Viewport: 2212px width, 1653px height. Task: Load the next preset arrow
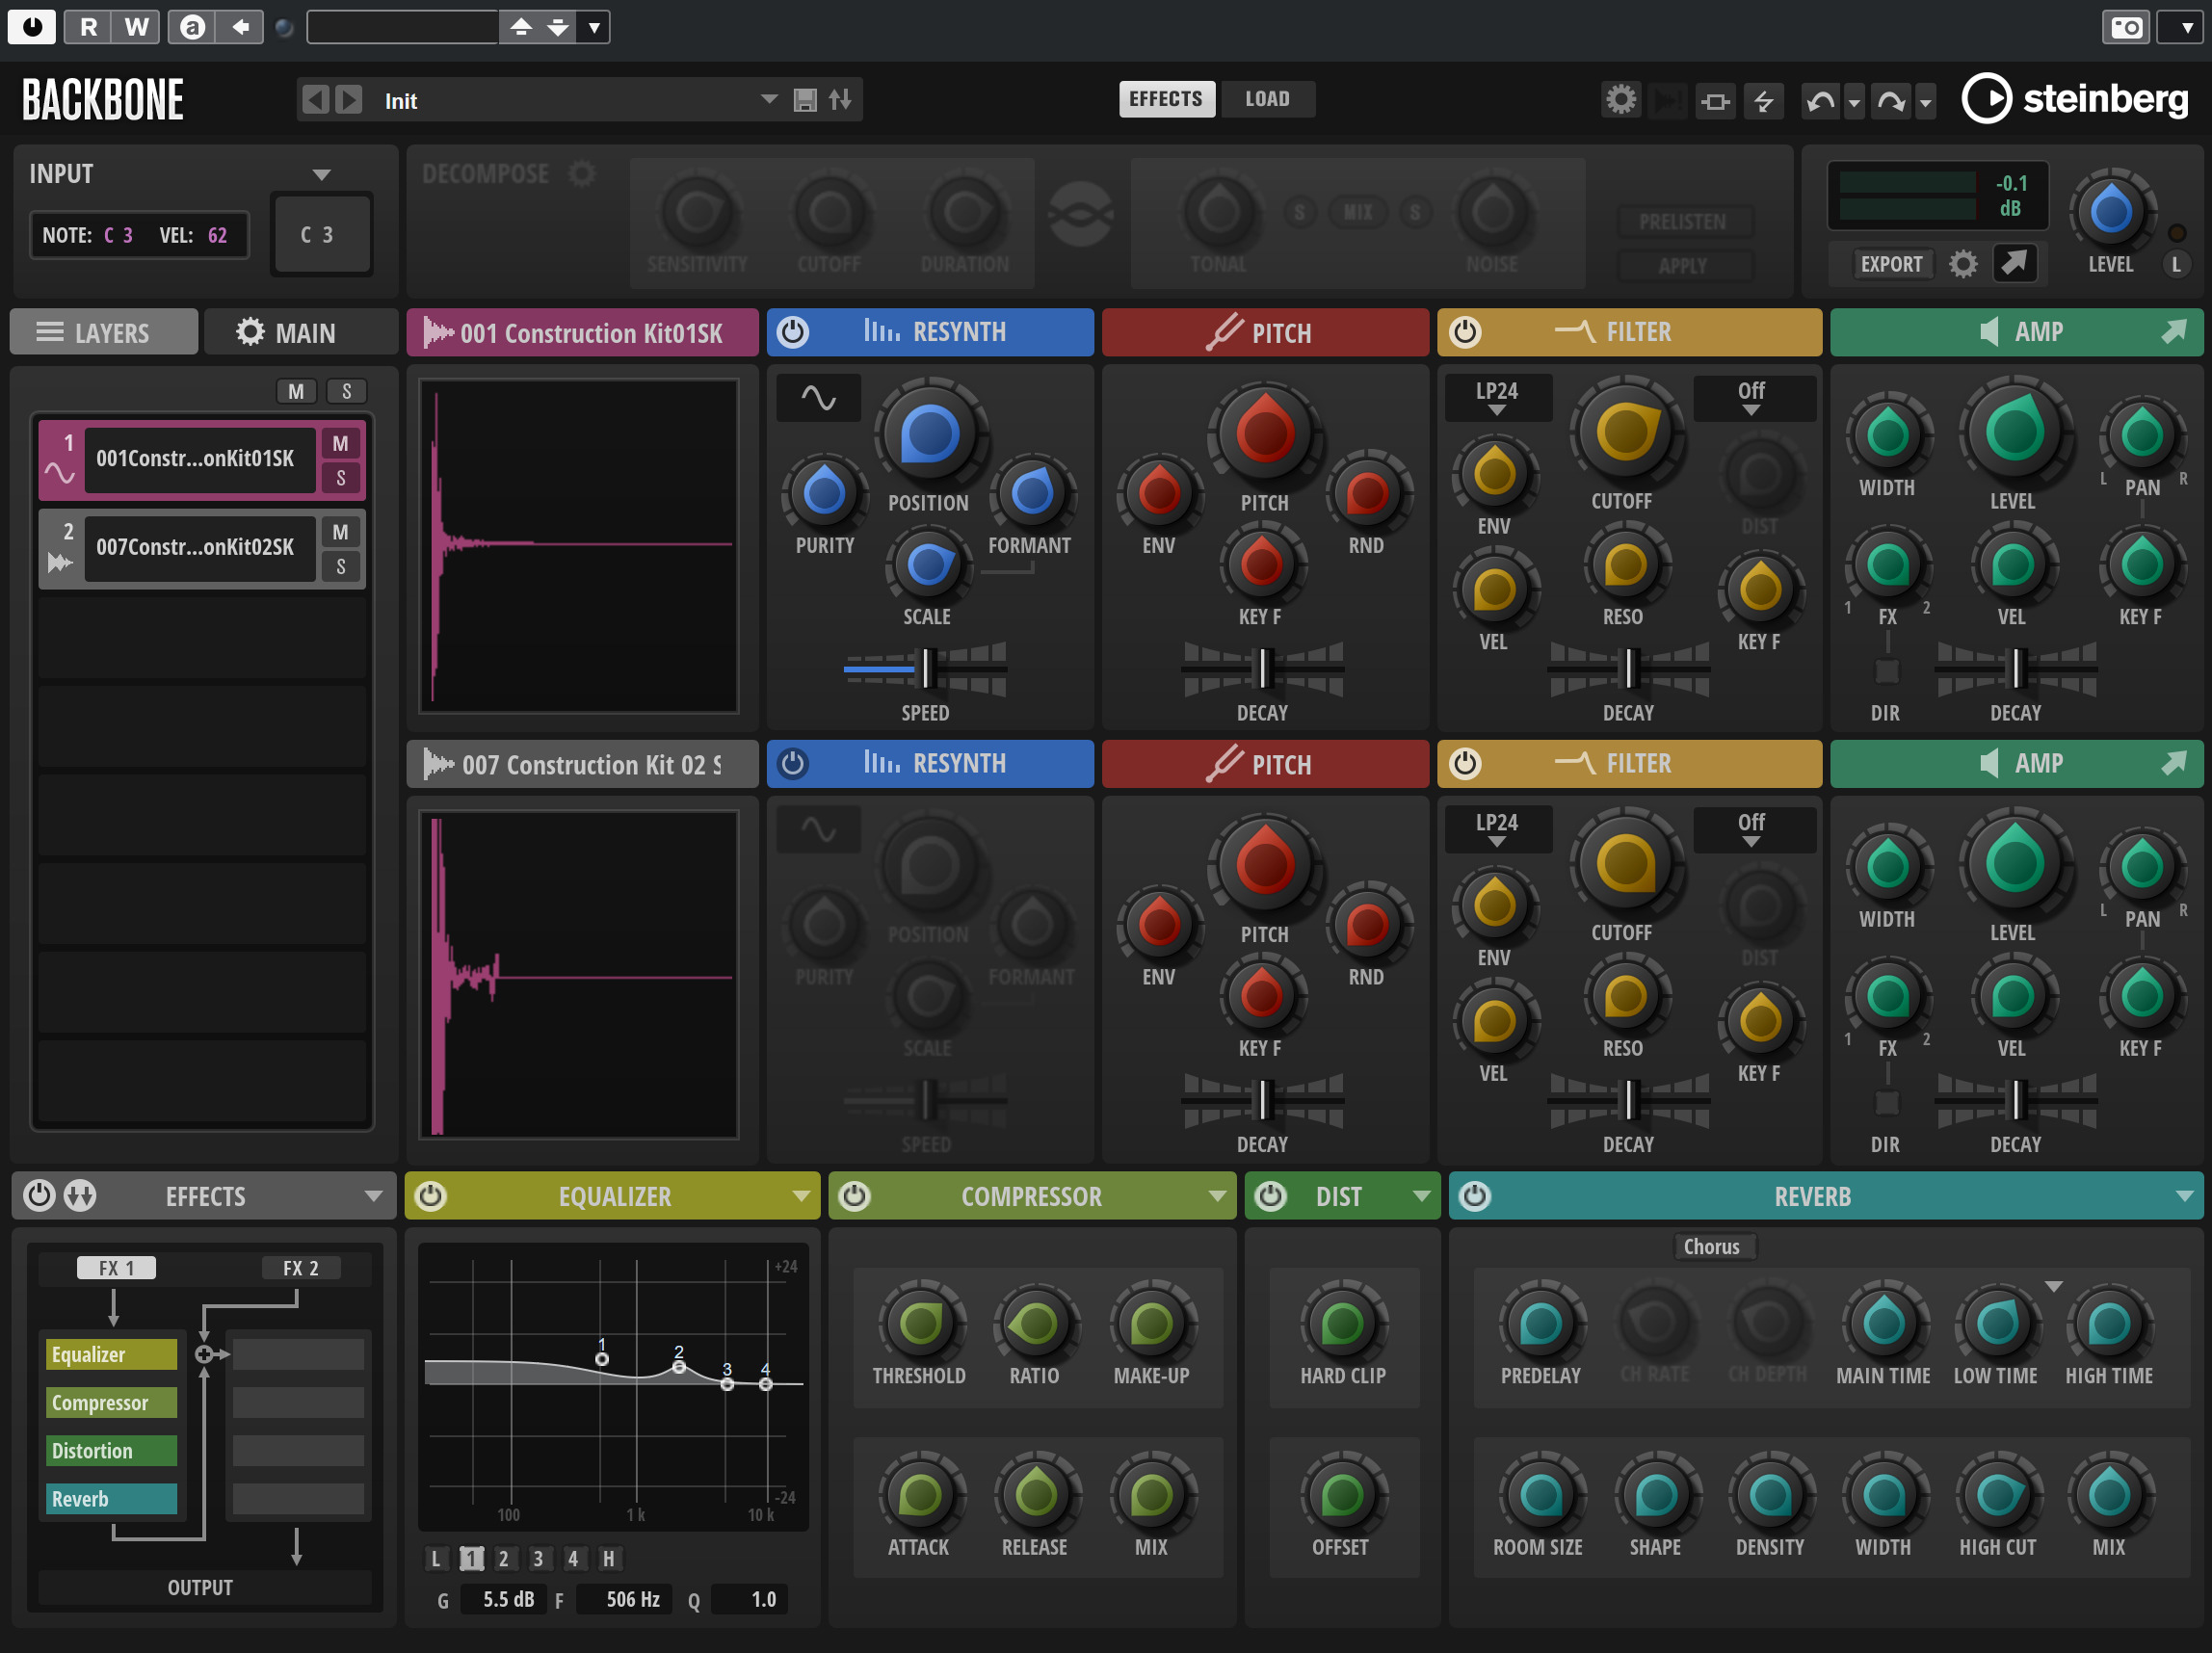click(348, 100)
